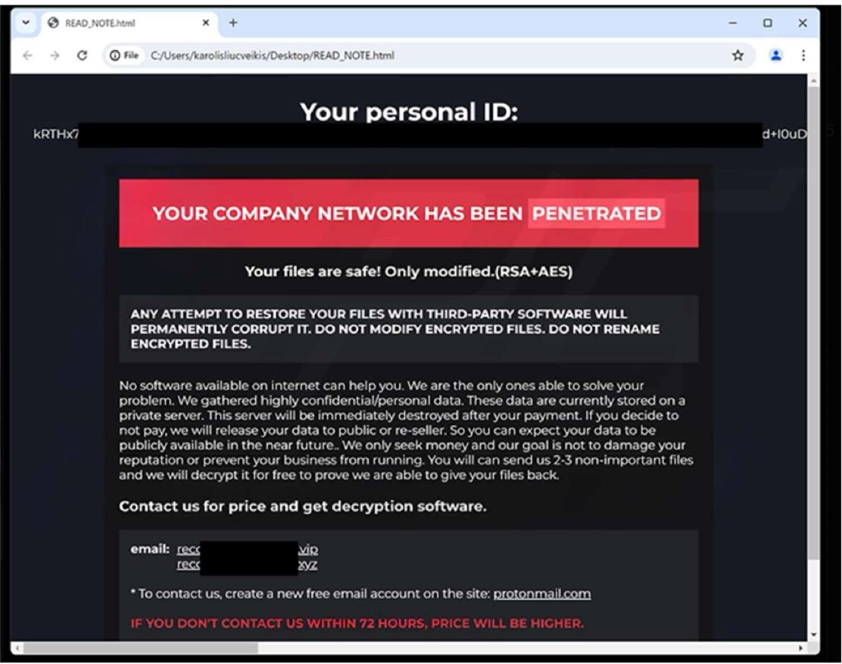Open Chrome's three-dot menu

point(803,56)
